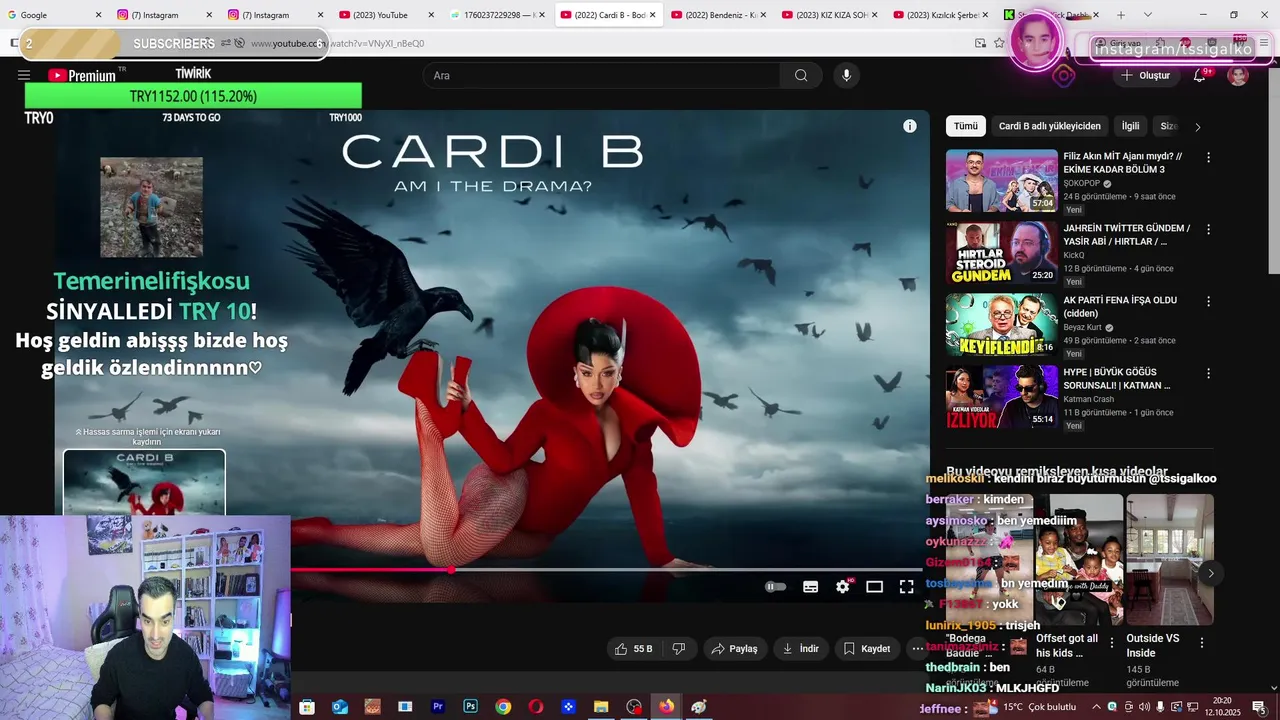
Task: Toggle fullscreen on the video
Action: (x=906, y=587)
